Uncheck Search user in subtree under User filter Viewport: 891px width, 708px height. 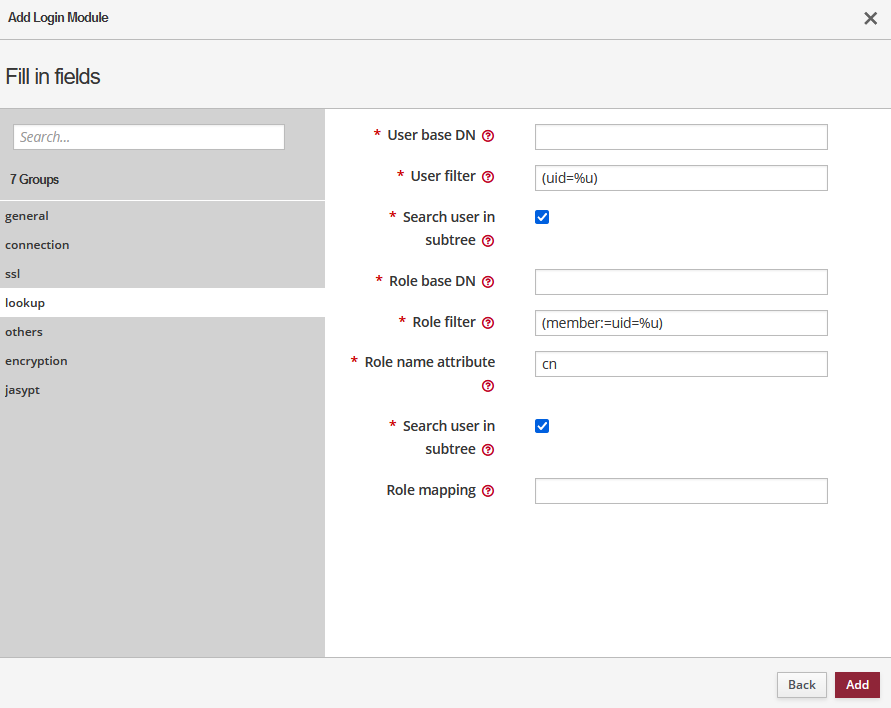coord(541,216)
